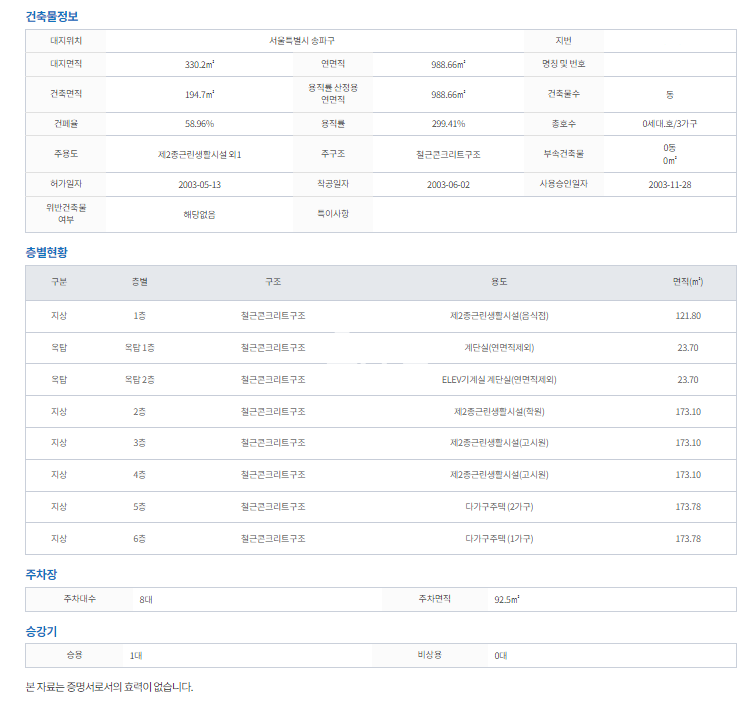
Task: Click the ELEV기계실 rooftop row usage
Action: click(499, 380)
